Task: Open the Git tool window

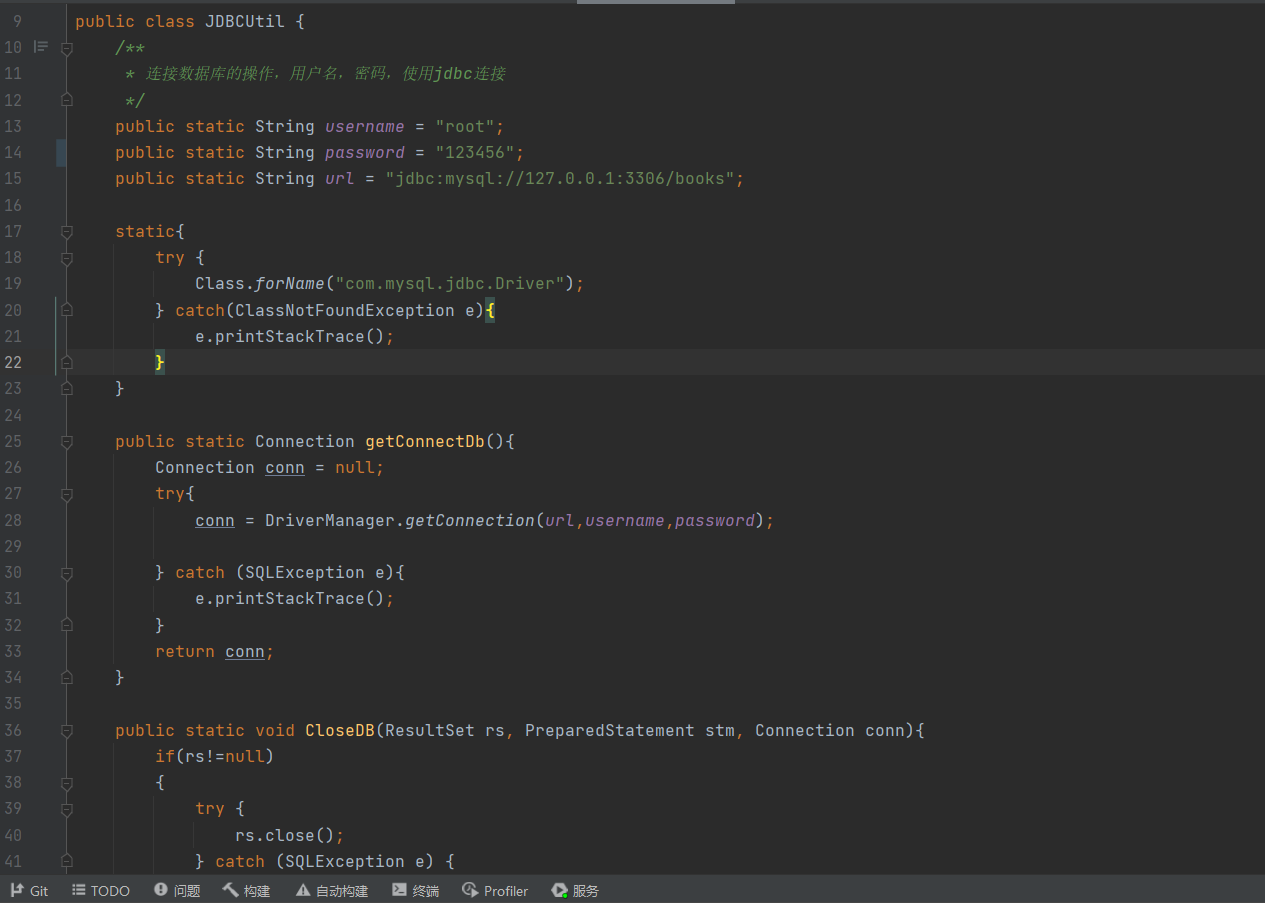Action: click(29, 891)
